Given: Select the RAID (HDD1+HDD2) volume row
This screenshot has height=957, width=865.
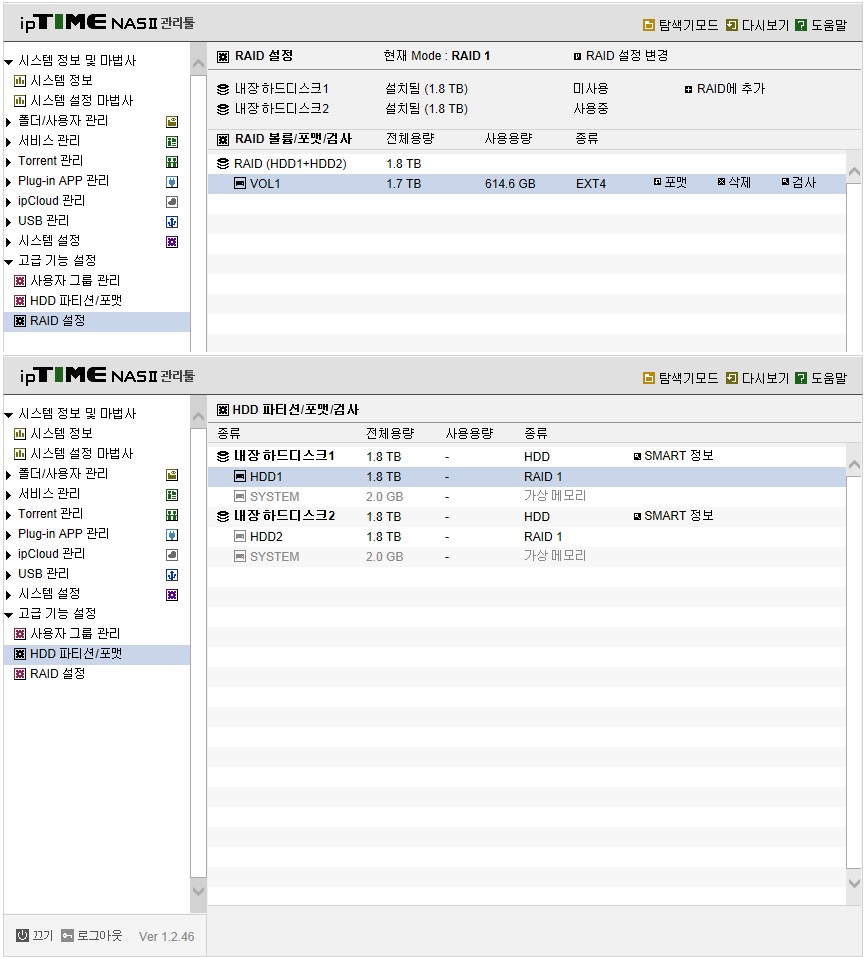Looking at the screenshot, I should [526, 164].
